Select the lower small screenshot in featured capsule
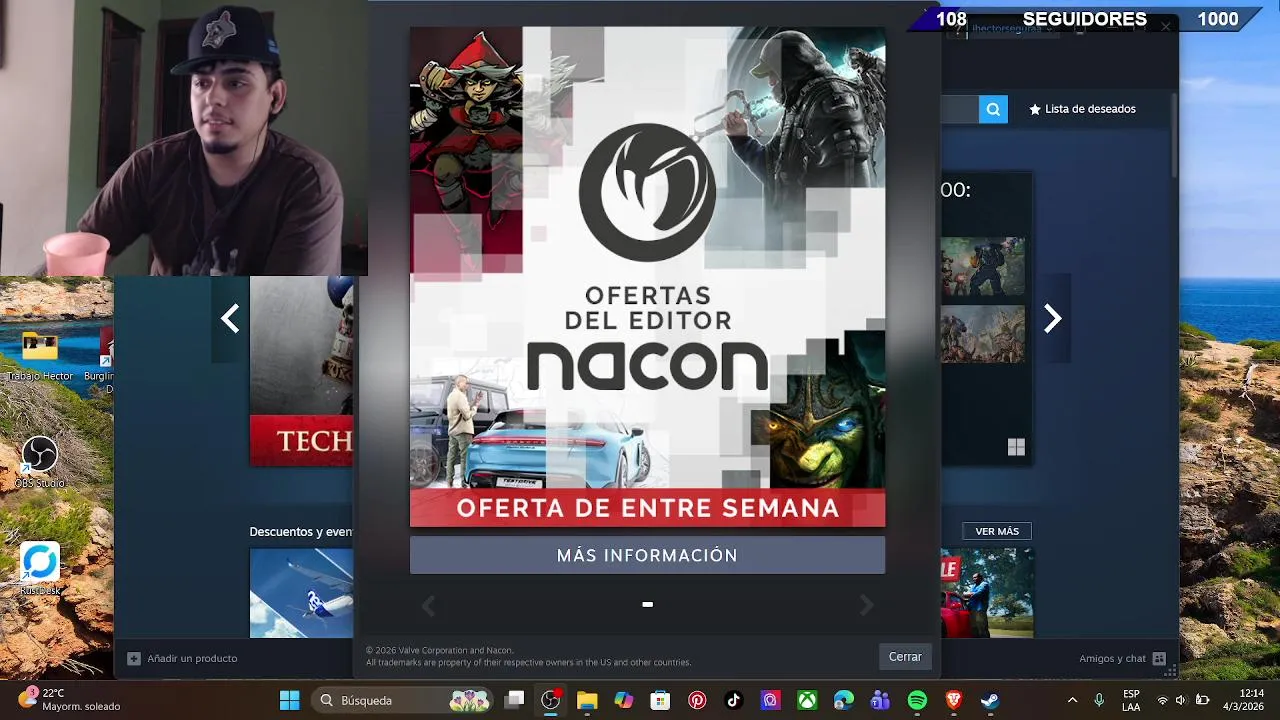This screenshot has width=1280, height=720. point(982,334)
